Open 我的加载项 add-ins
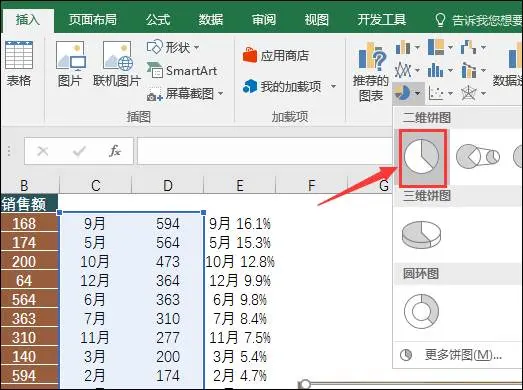 point(282,87)
